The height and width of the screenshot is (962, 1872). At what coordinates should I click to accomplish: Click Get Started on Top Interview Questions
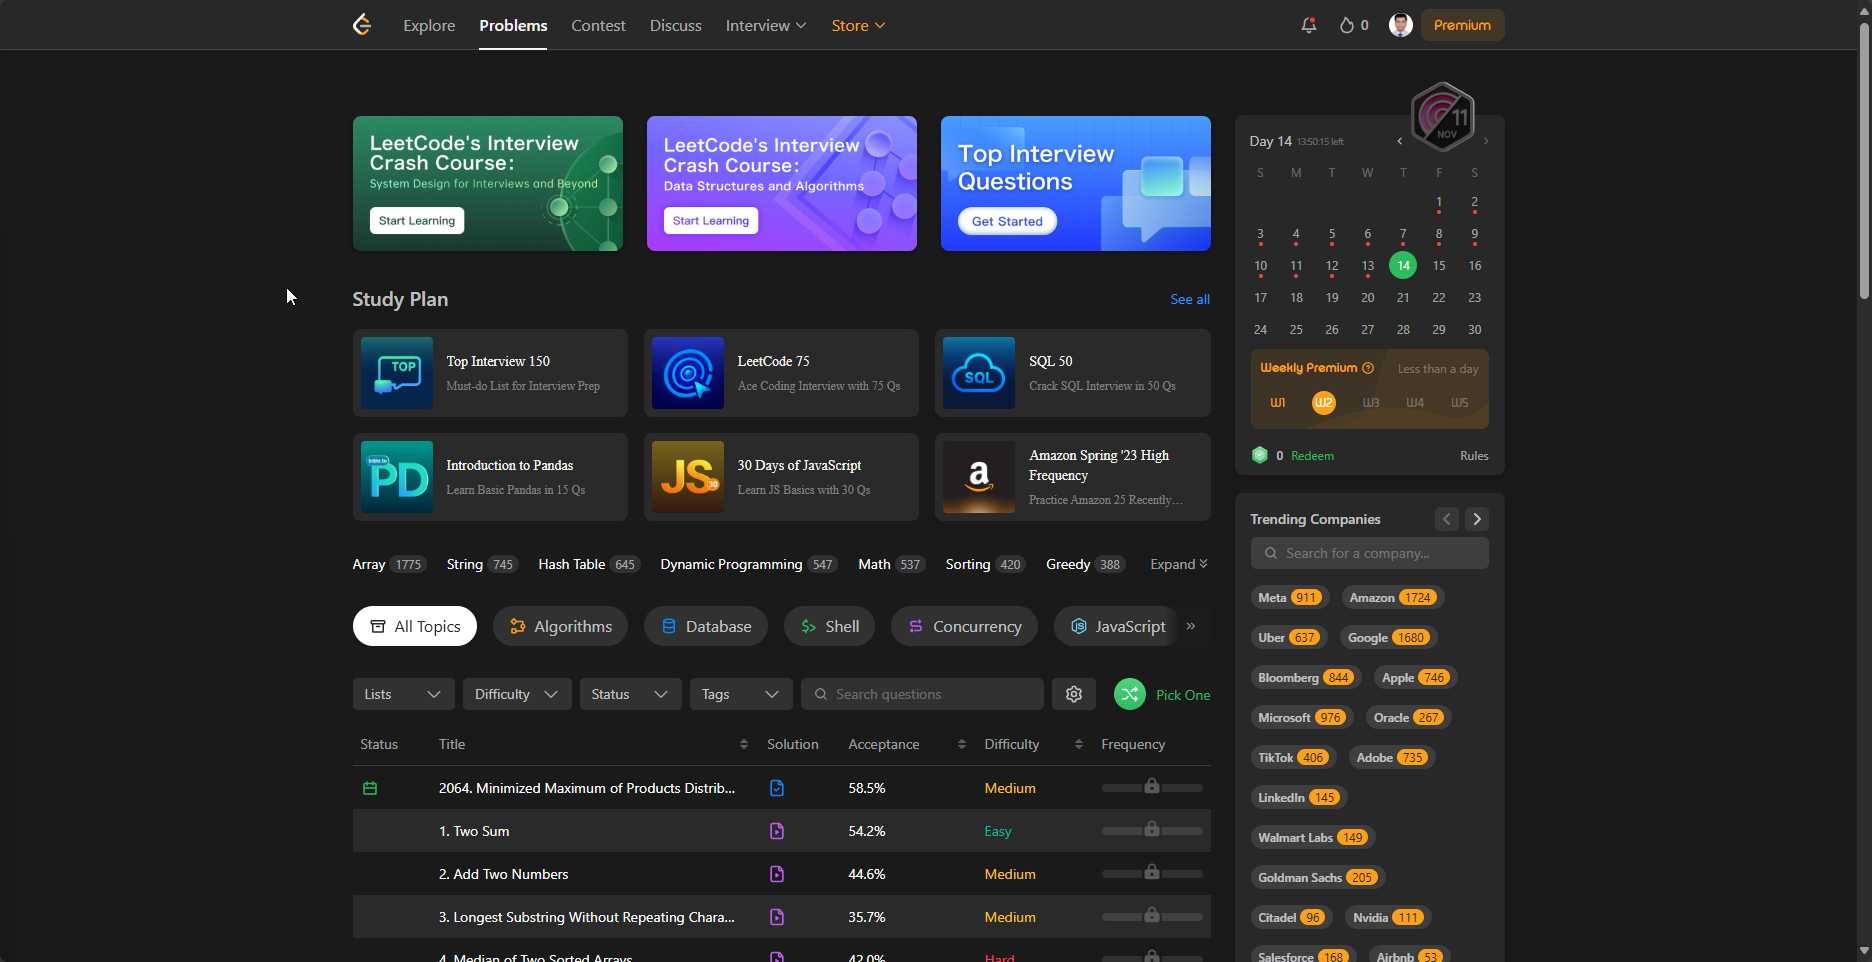1007,221
